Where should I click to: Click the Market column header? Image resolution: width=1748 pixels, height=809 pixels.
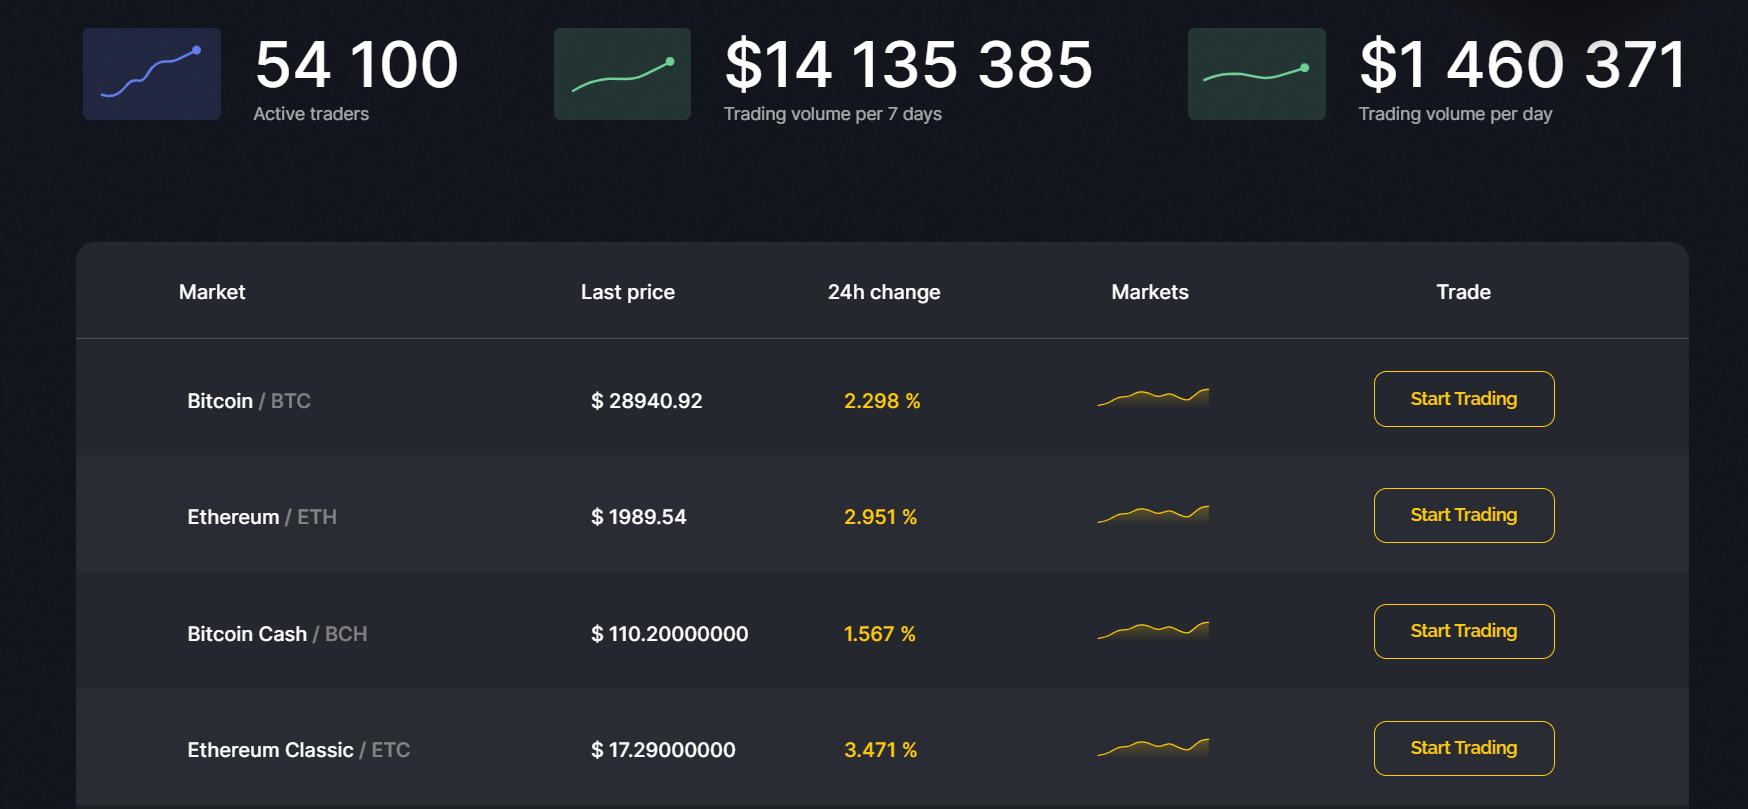tap(212, 292)
